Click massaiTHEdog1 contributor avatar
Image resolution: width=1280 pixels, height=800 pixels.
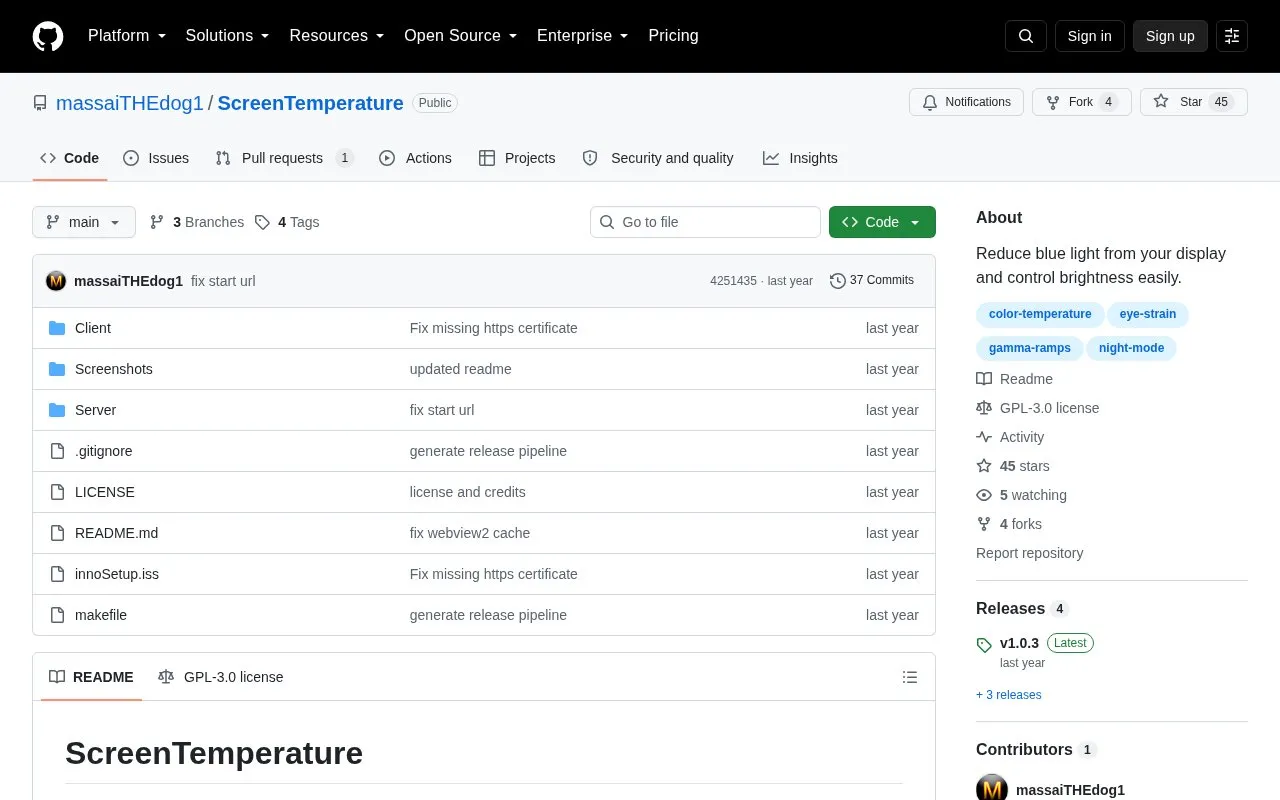992,789
